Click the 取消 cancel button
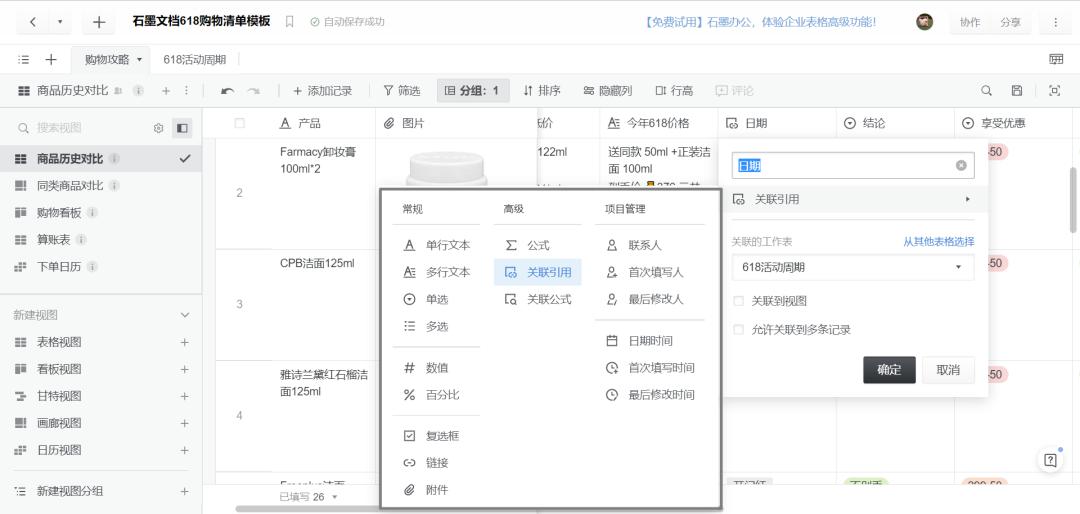 pyautogui.click(x=948, y=370)
